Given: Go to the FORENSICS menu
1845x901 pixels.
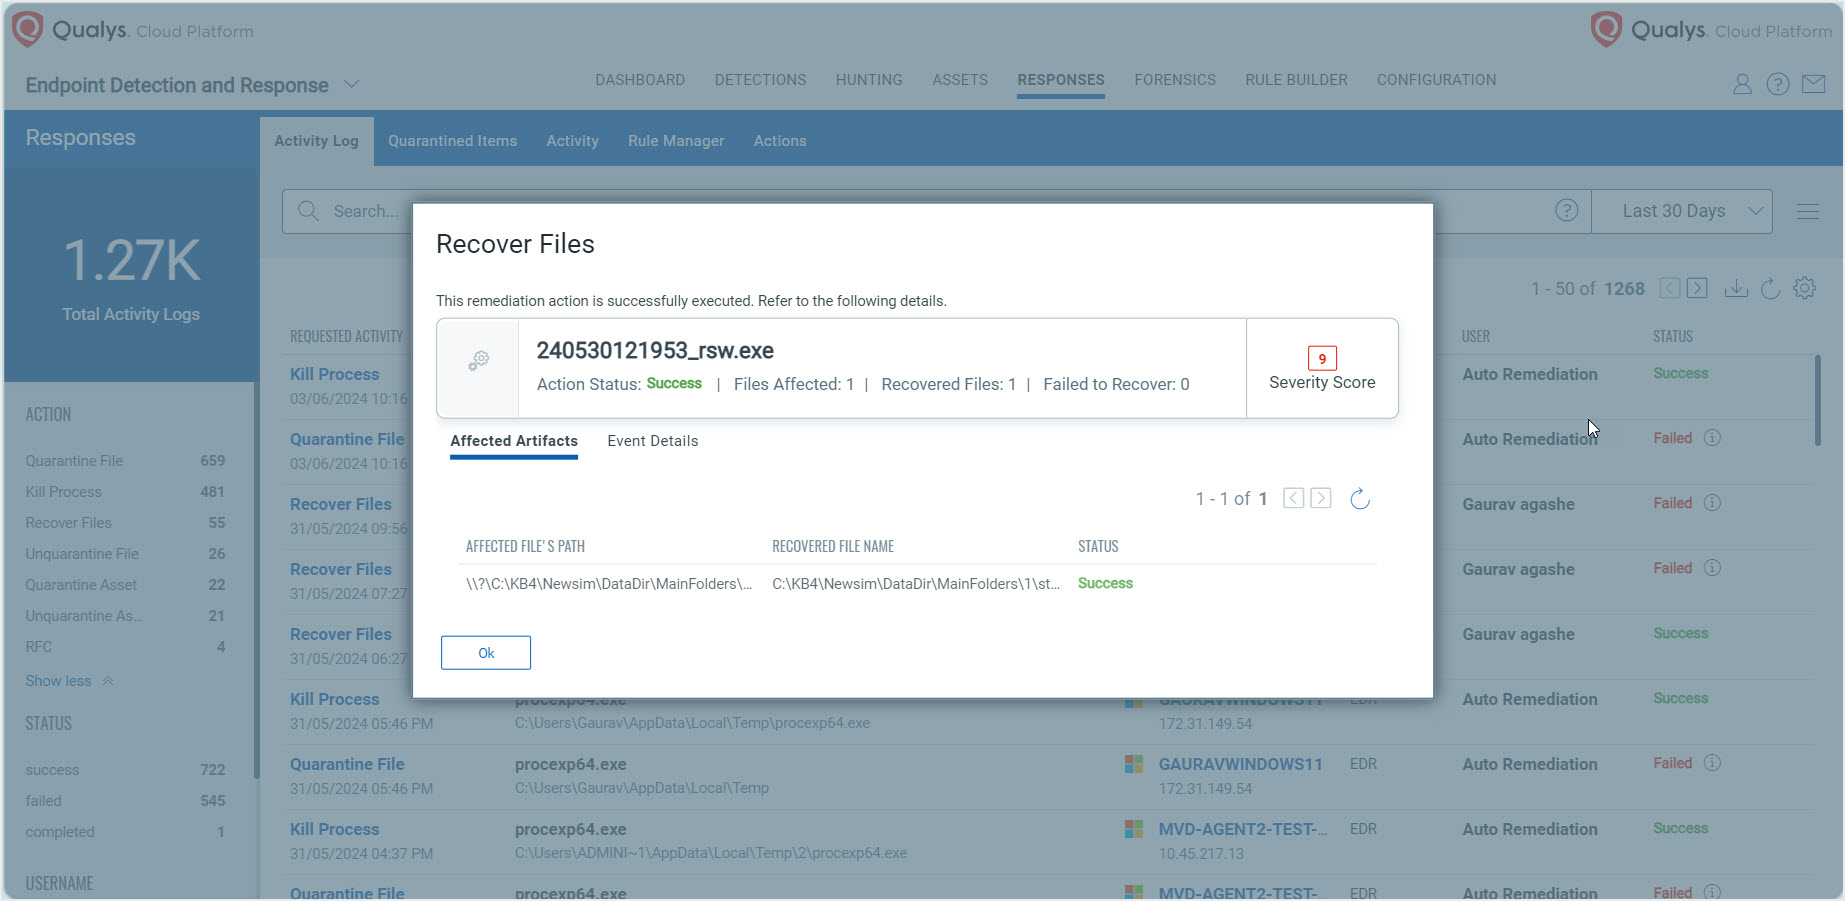Looking at the screenshot, I should click(x=1174, y=80).
